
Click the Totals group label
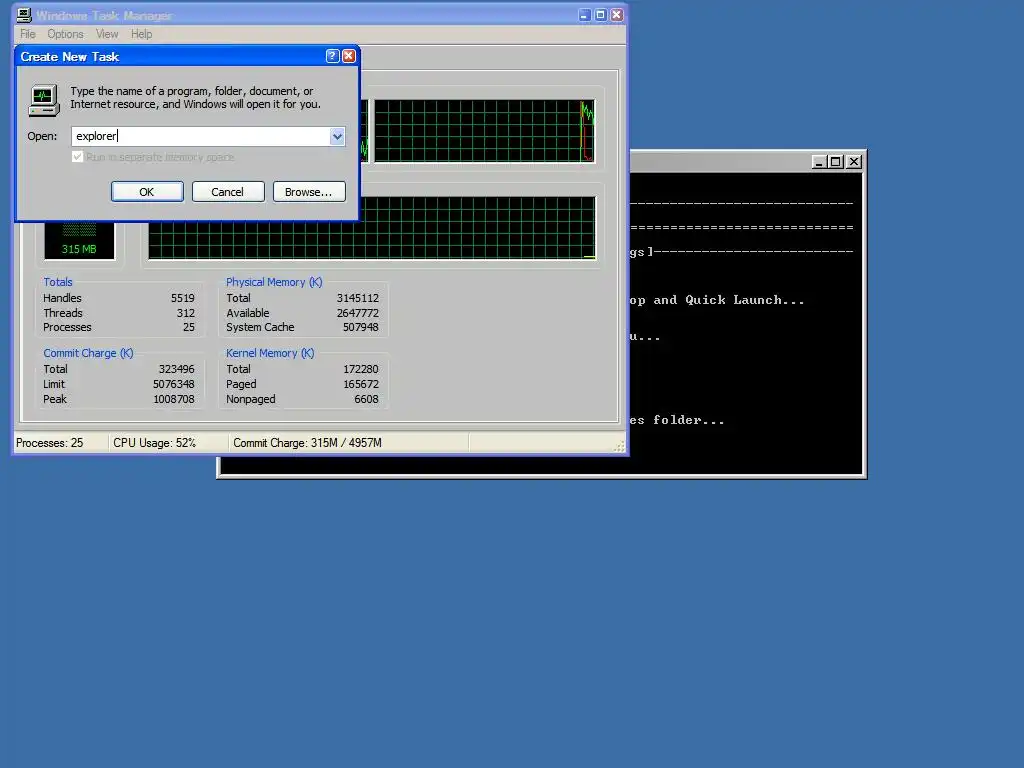point(57,282)
